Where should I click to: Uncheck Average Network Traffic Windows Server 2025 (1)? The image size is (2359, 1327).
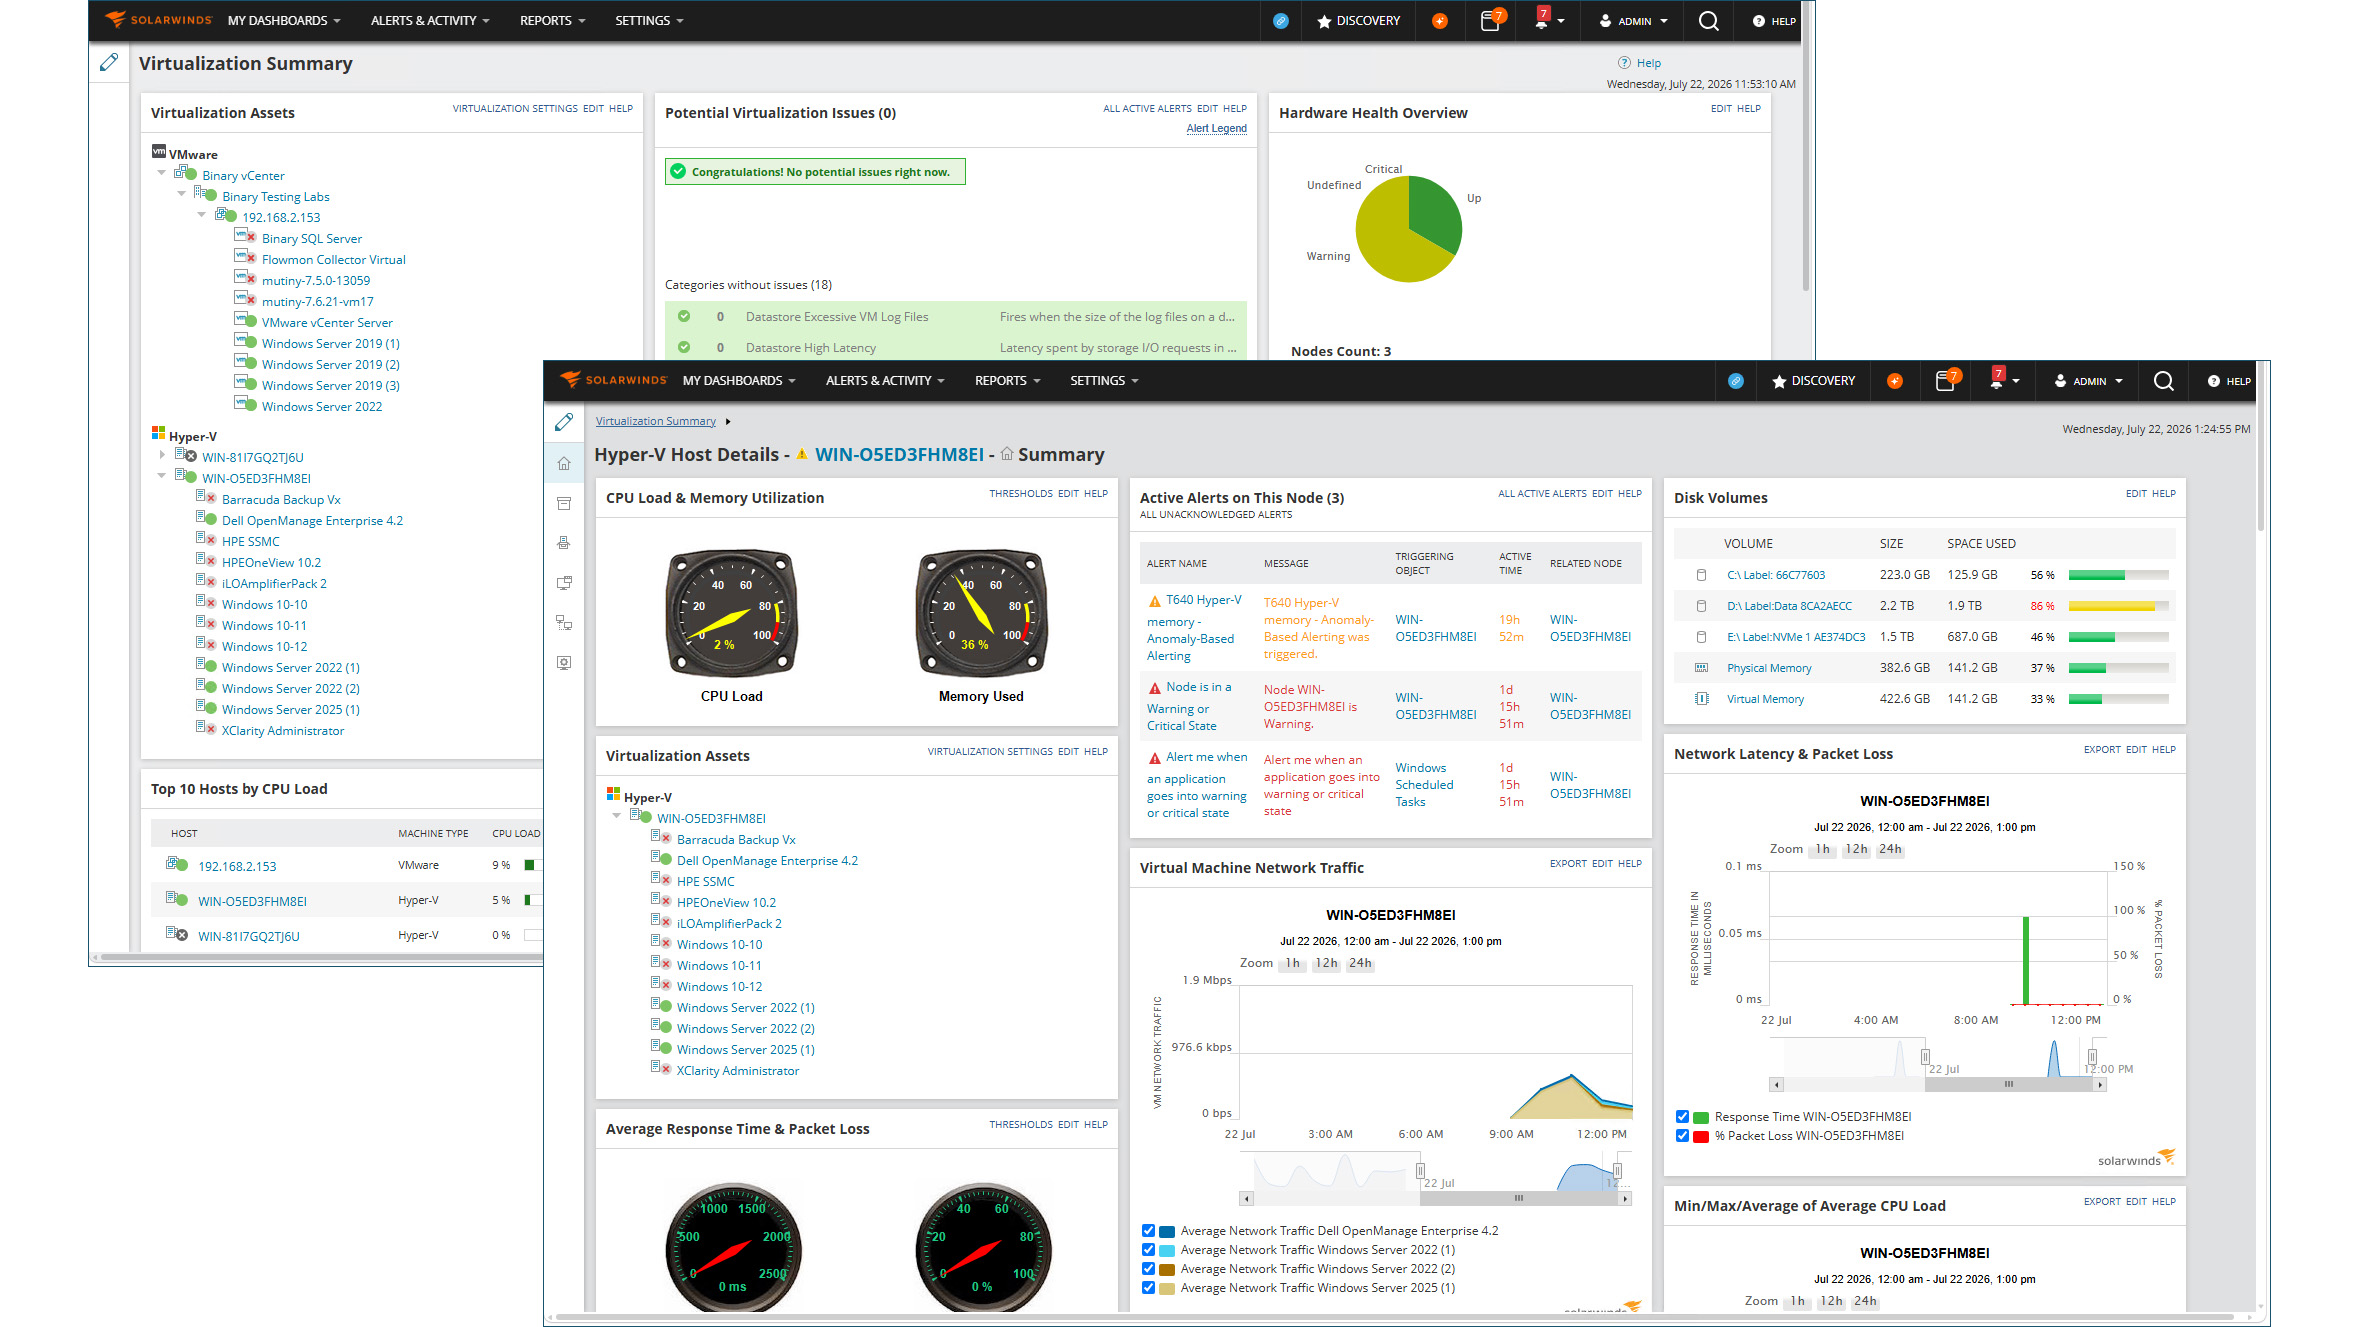(x=1148, y=1288)
